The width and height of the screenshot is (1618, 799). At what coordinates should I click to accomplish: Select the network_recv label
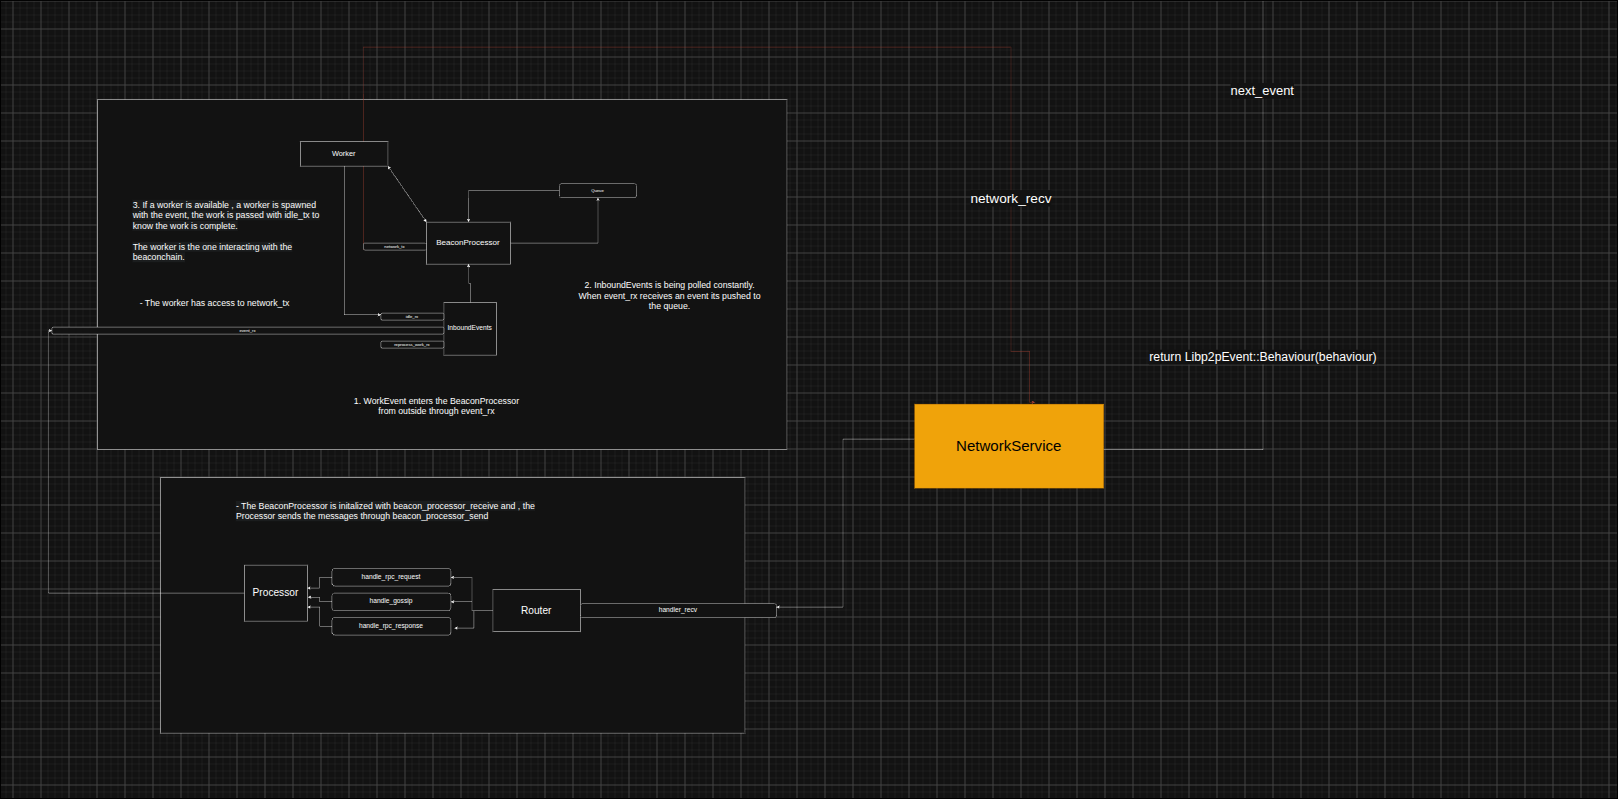click(1011, 199)
